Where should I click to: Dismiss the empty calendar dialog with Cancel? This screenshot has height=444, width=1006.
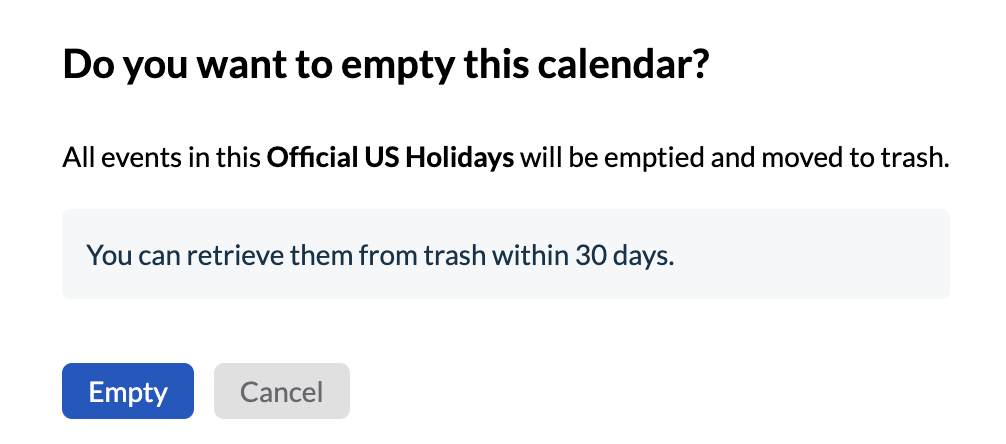click(x=281, y=391)
